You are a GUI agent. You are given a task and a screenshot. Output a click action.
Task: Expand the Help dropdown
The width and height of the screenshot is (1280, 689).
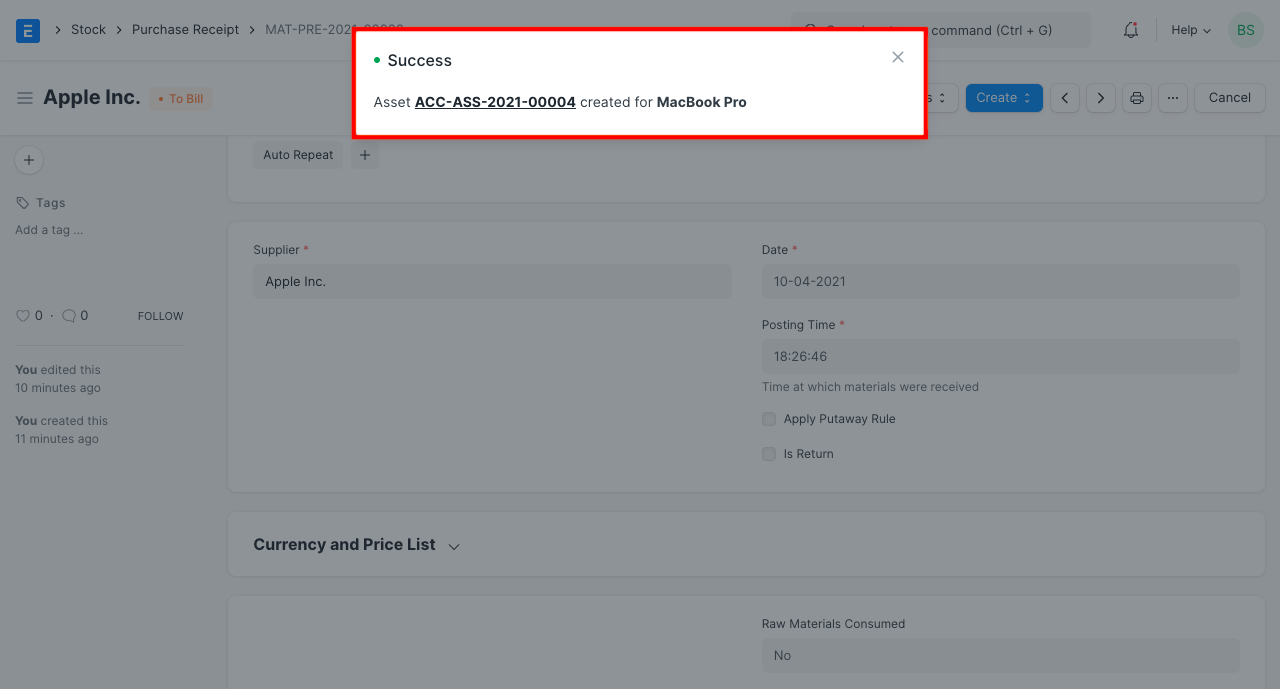pos(1189,30)
